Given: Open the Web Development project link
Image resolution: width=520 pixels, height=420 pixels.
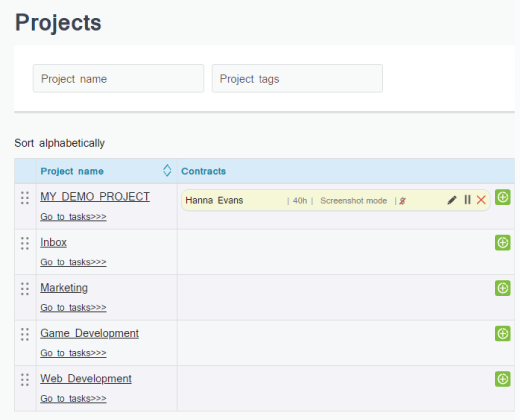Looking at the screenshot, I should click(x=86, y=379).
